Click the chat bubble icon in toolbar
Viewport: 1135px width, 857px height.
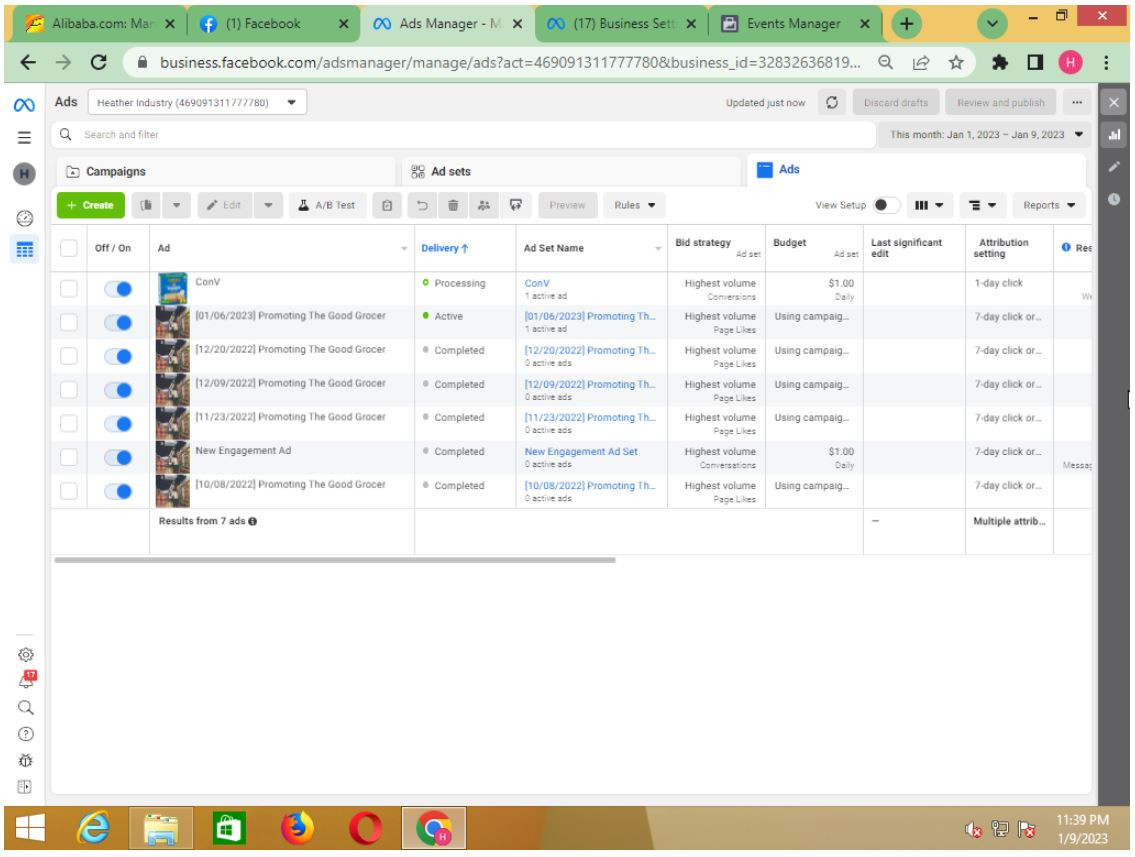(x=516, y=206)
